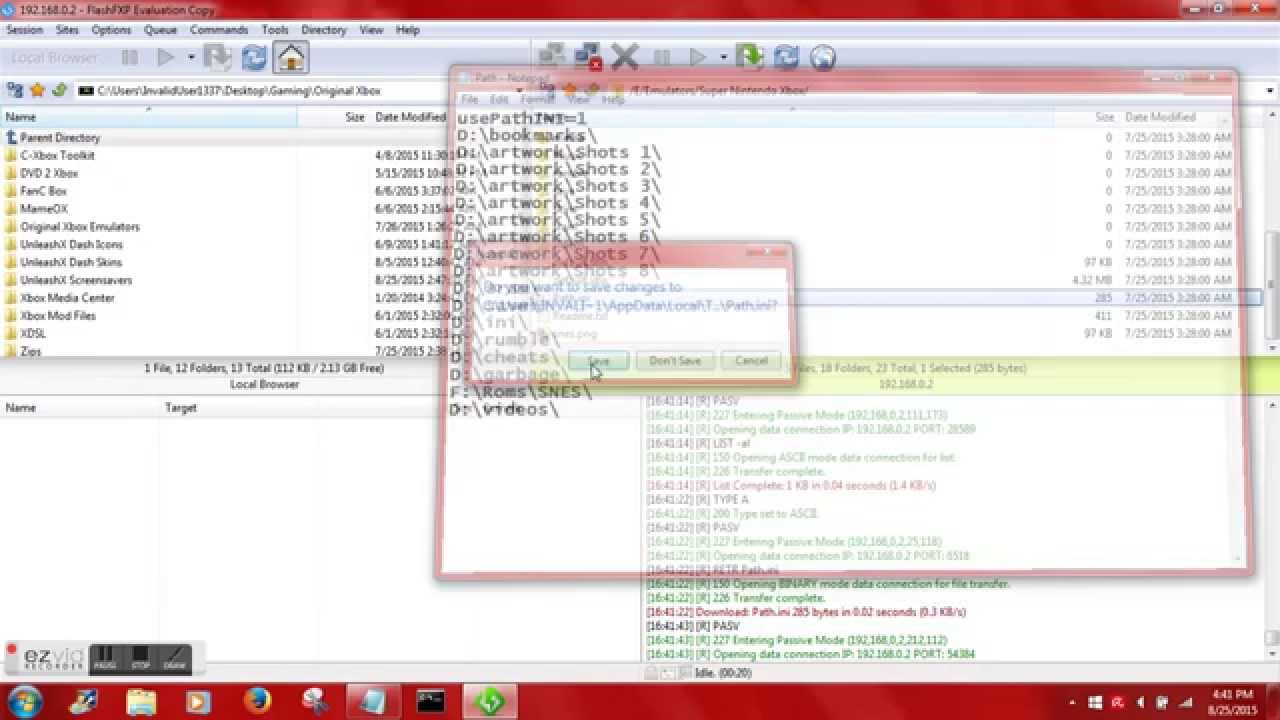Select the UnleashX Dash Icons folder

click(71, 245)
